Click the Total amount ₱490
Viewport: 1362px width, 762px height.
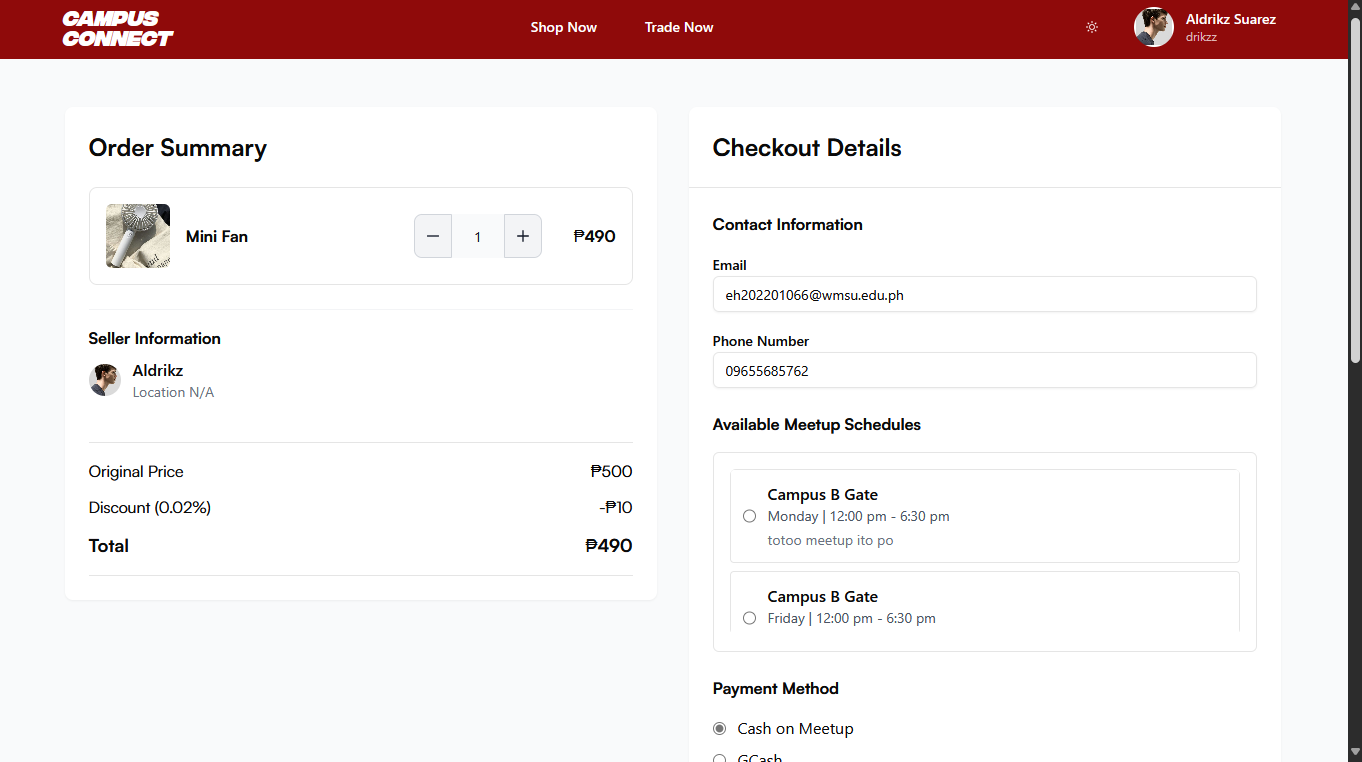(x=609, y=545)
